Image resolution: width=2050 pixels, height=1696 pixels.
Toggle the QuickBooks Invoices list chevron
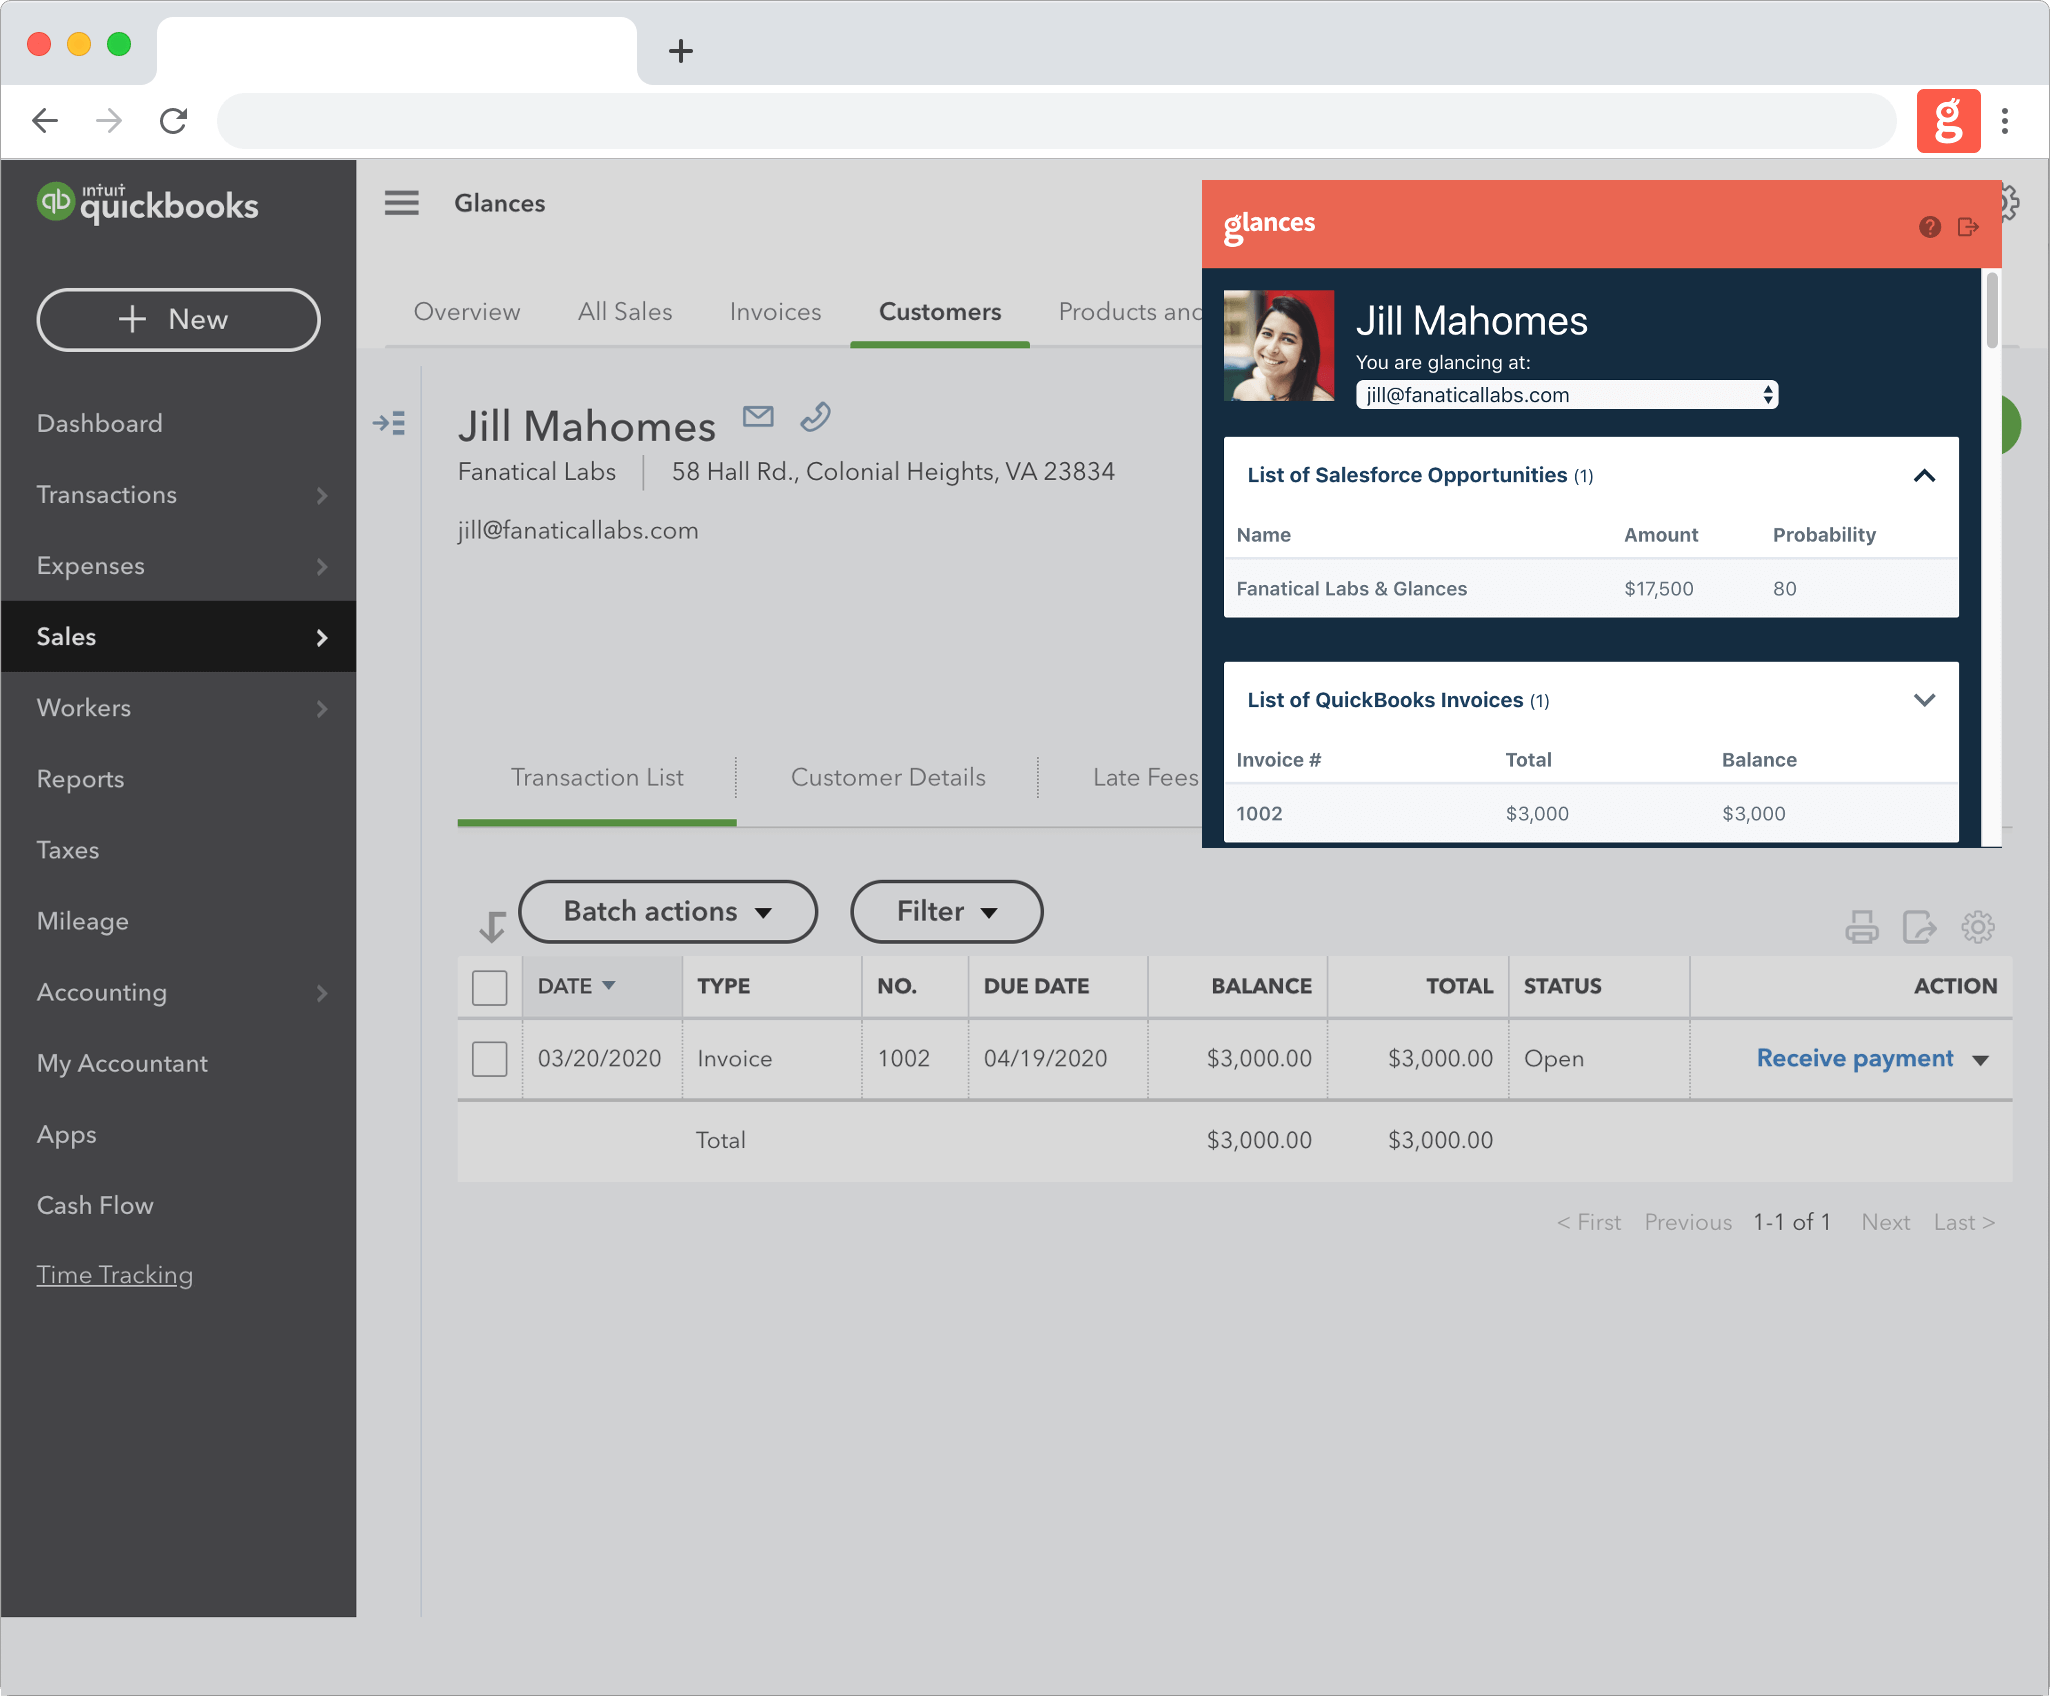pos(1924,700)
